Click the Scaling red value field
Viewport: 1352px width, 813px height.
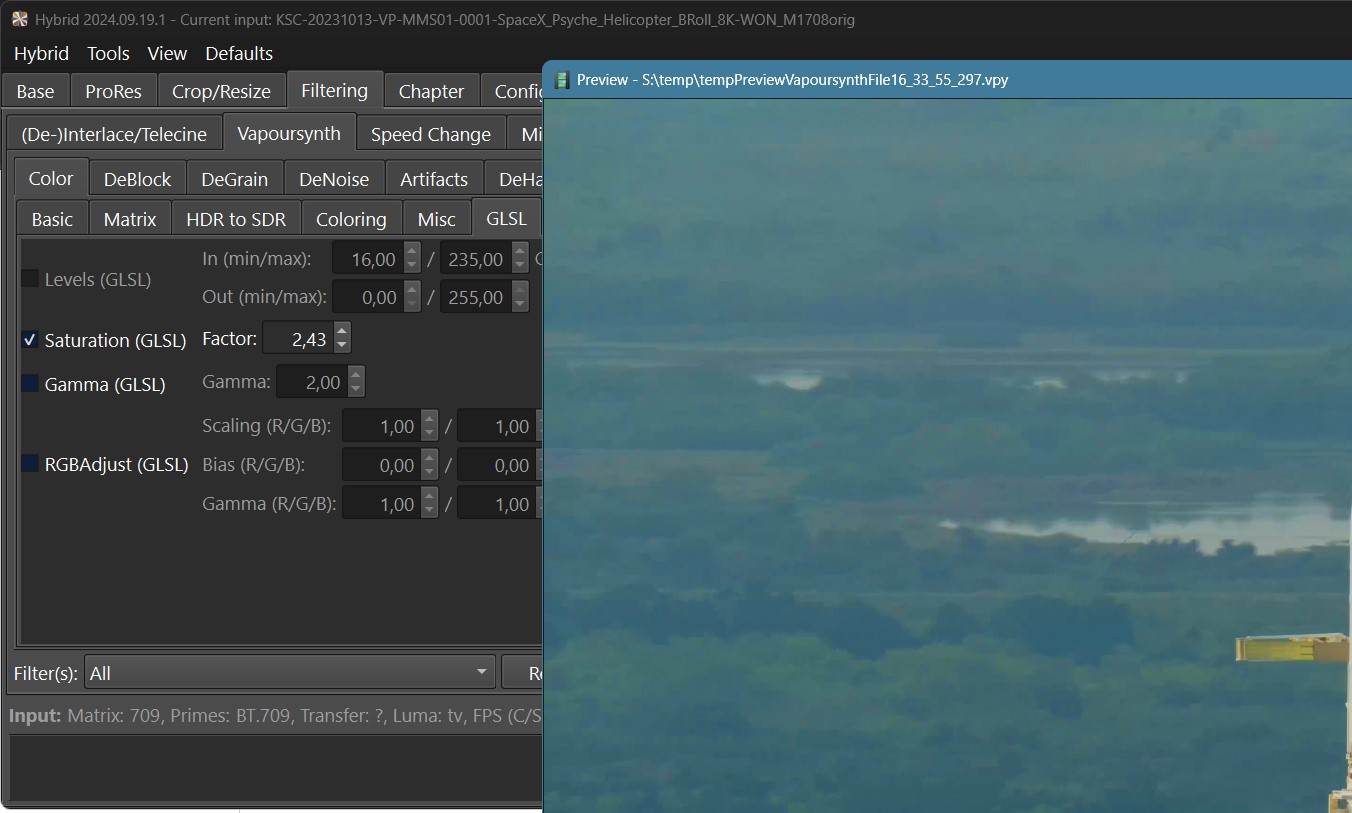click(x=381, y=427)
